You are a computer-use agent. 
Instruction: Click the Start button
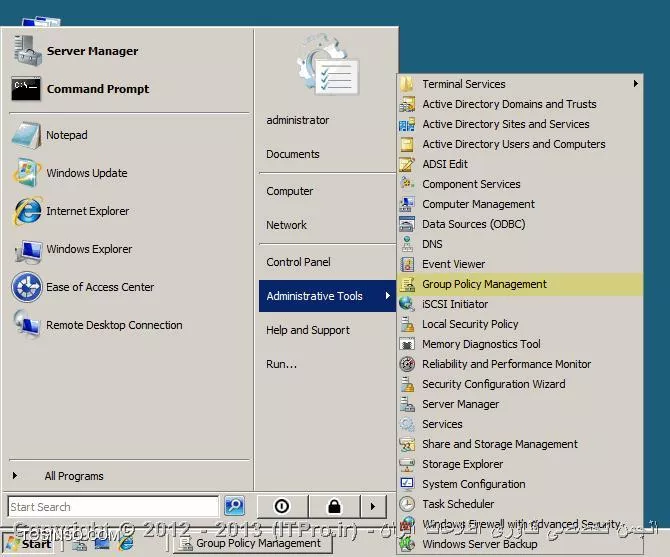pos(28,544)
